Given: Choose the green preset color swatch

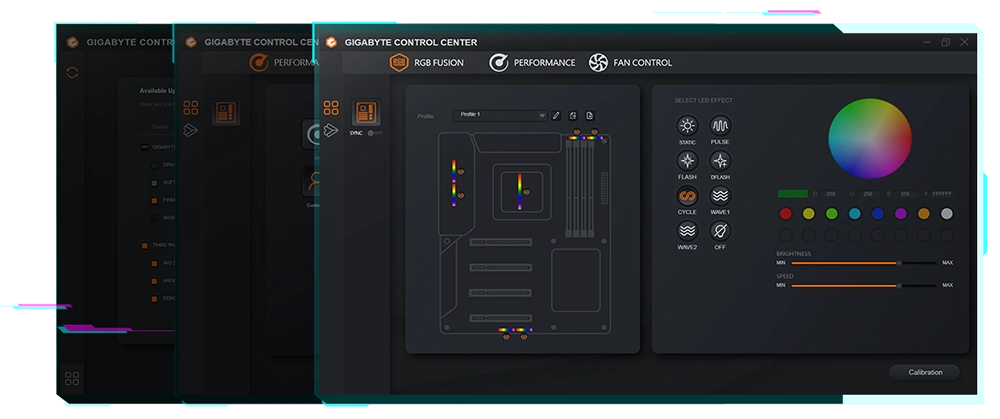Looking at the screenshot, I should [832, 214].
